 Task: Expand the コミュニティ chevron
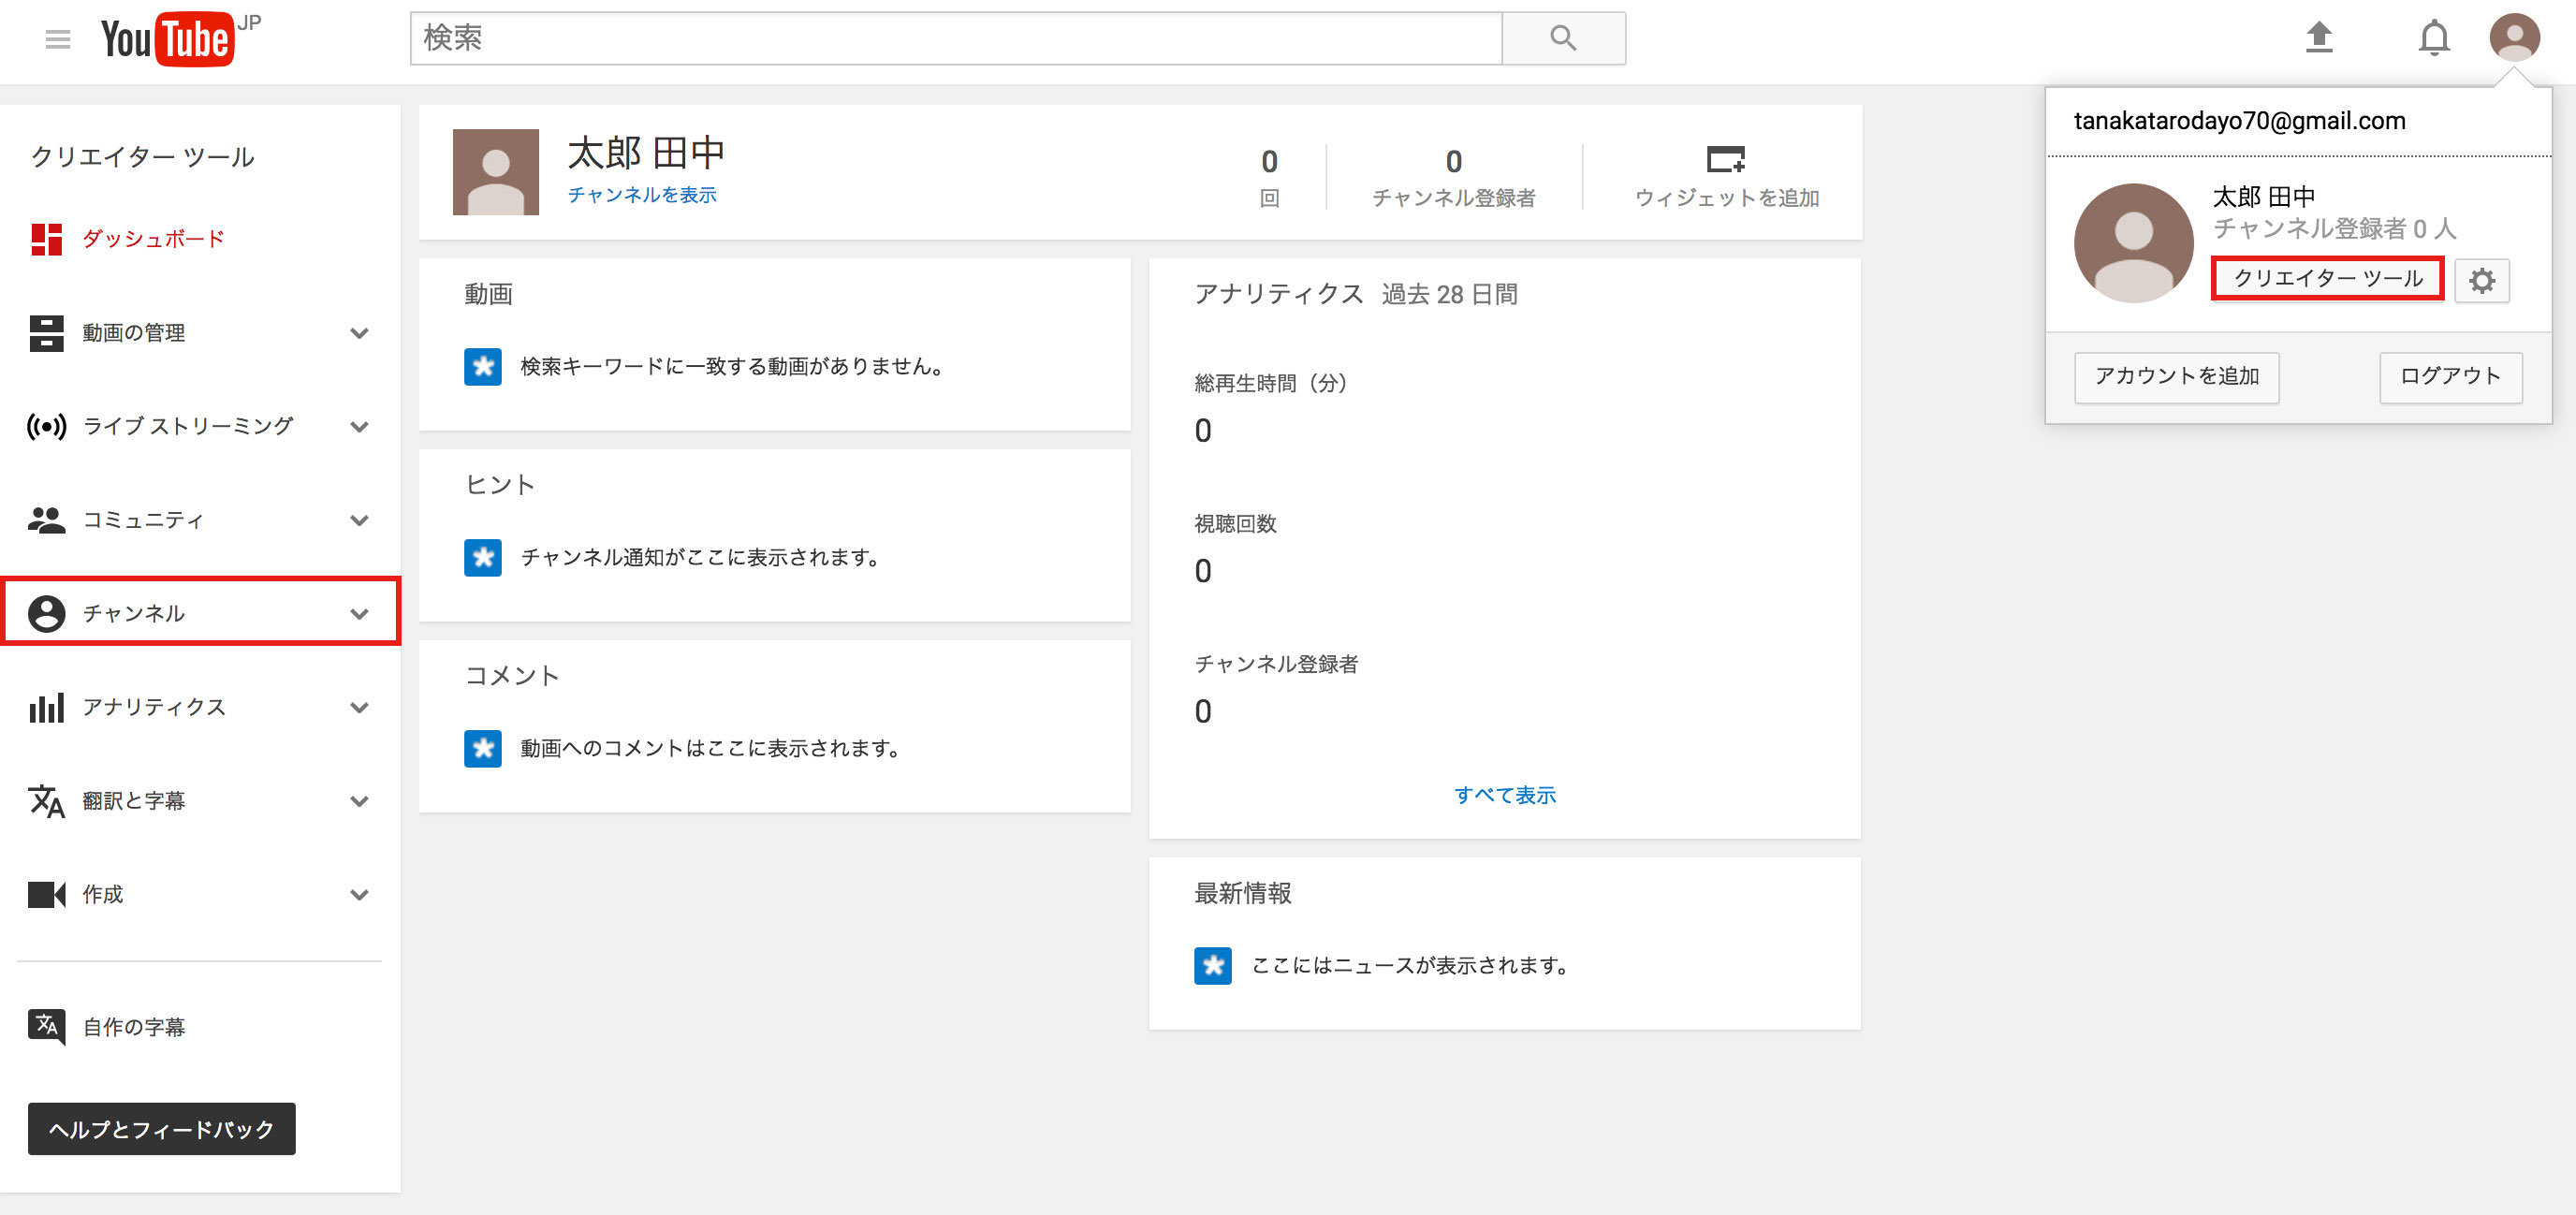pyautogui.click(x=360, y=520)
